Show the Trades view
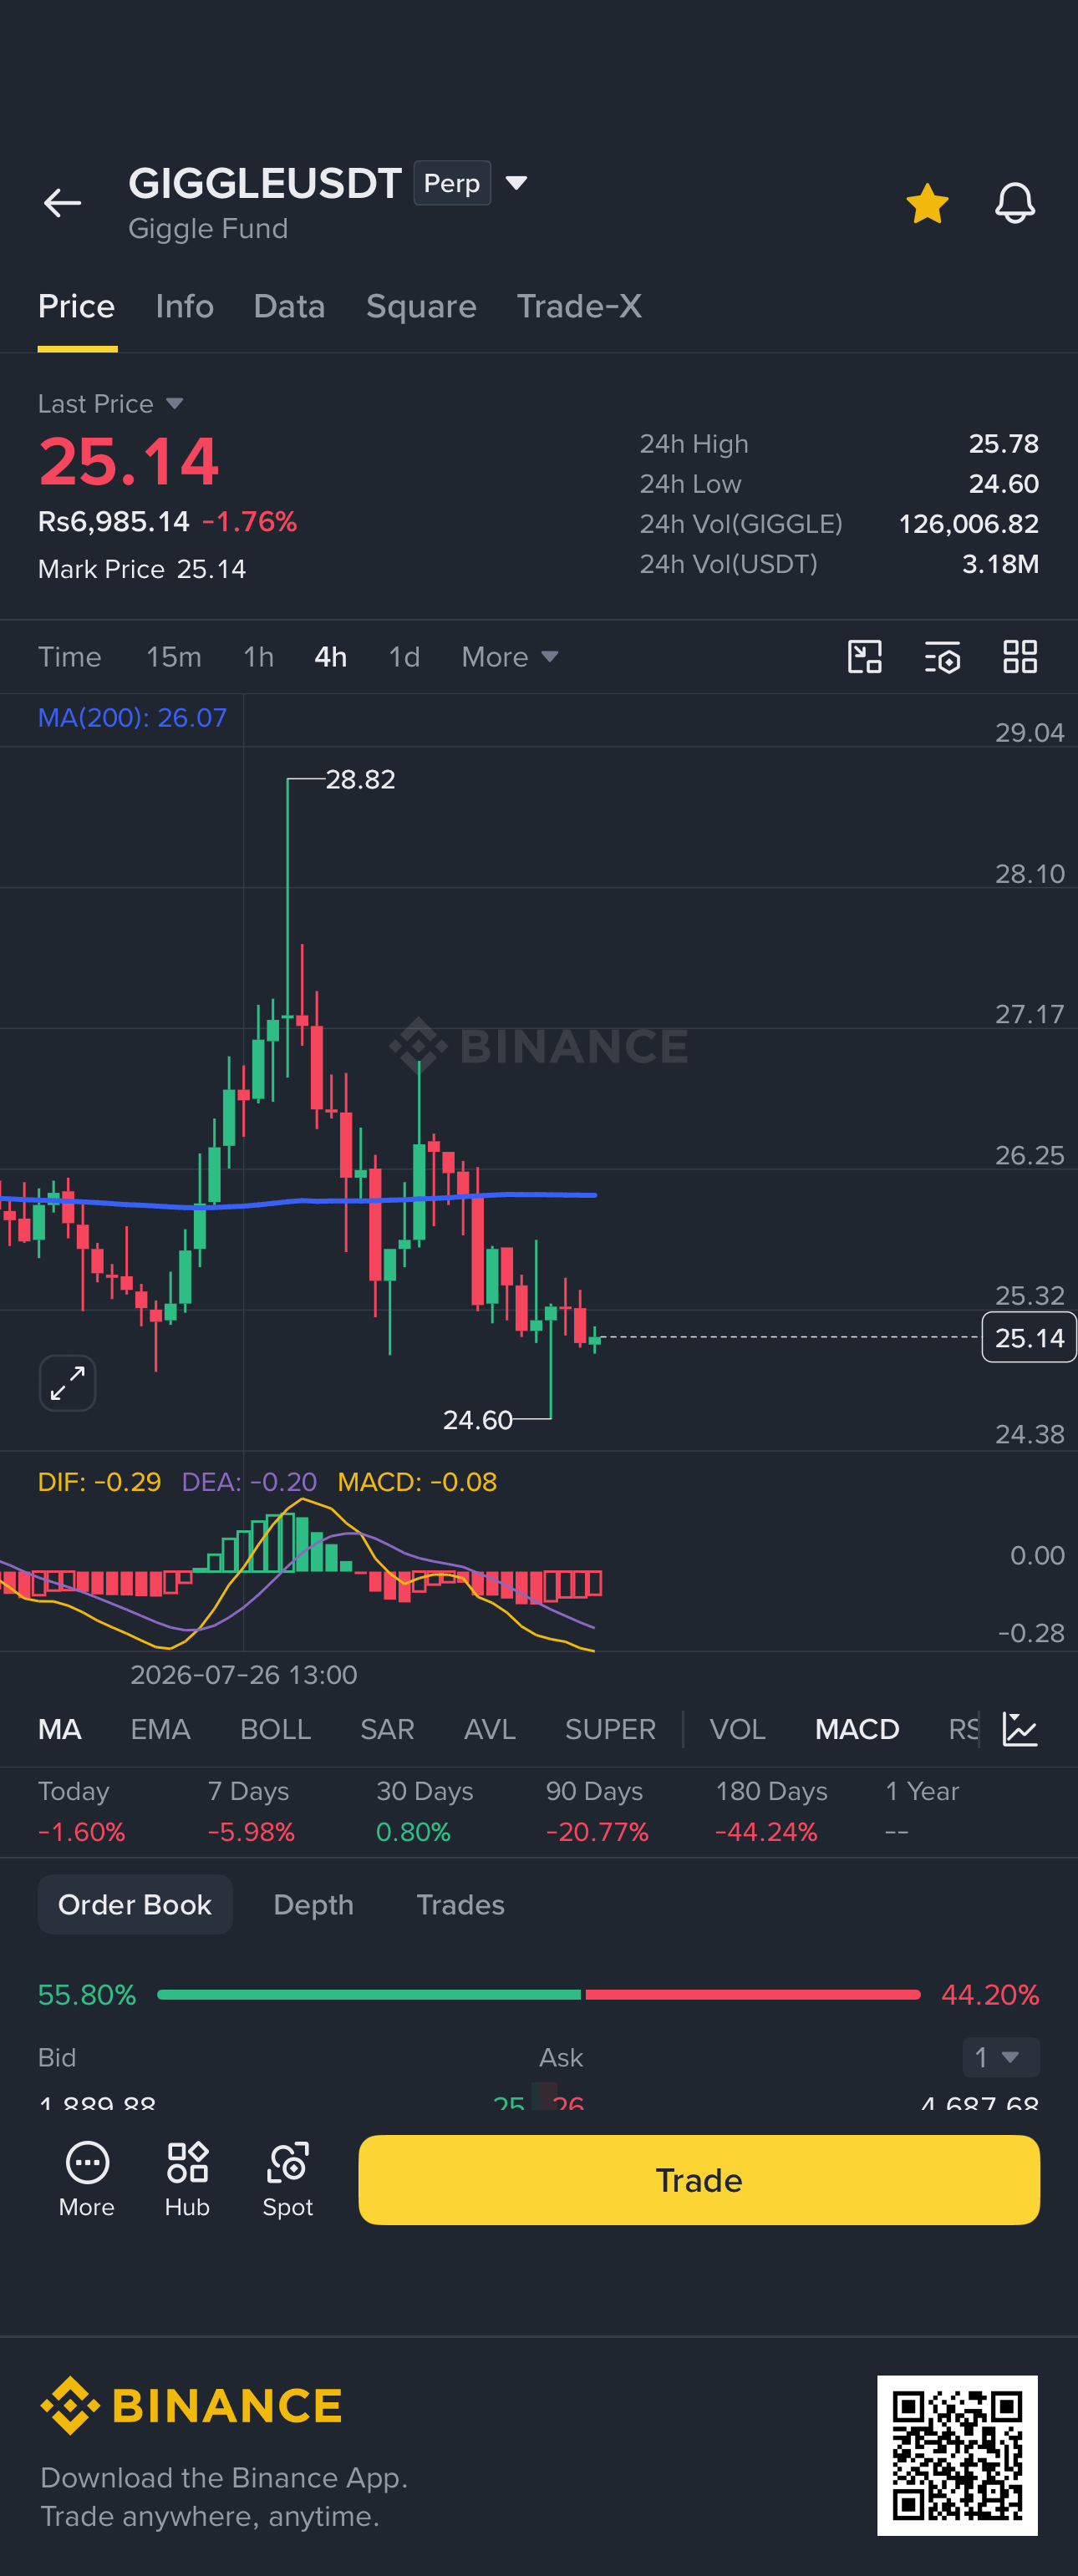The image size is (1078, 2576). tap(460, 1904)
